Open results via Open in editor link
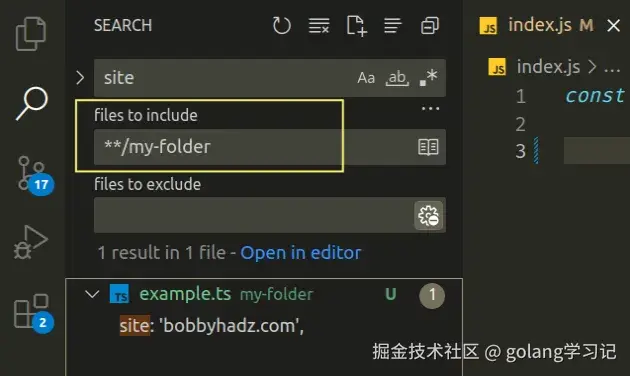 tap(301, 253)
